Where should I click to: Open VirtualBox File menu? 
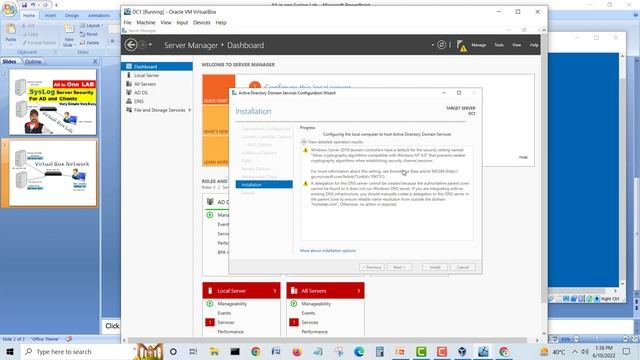[x=127, y=22]
